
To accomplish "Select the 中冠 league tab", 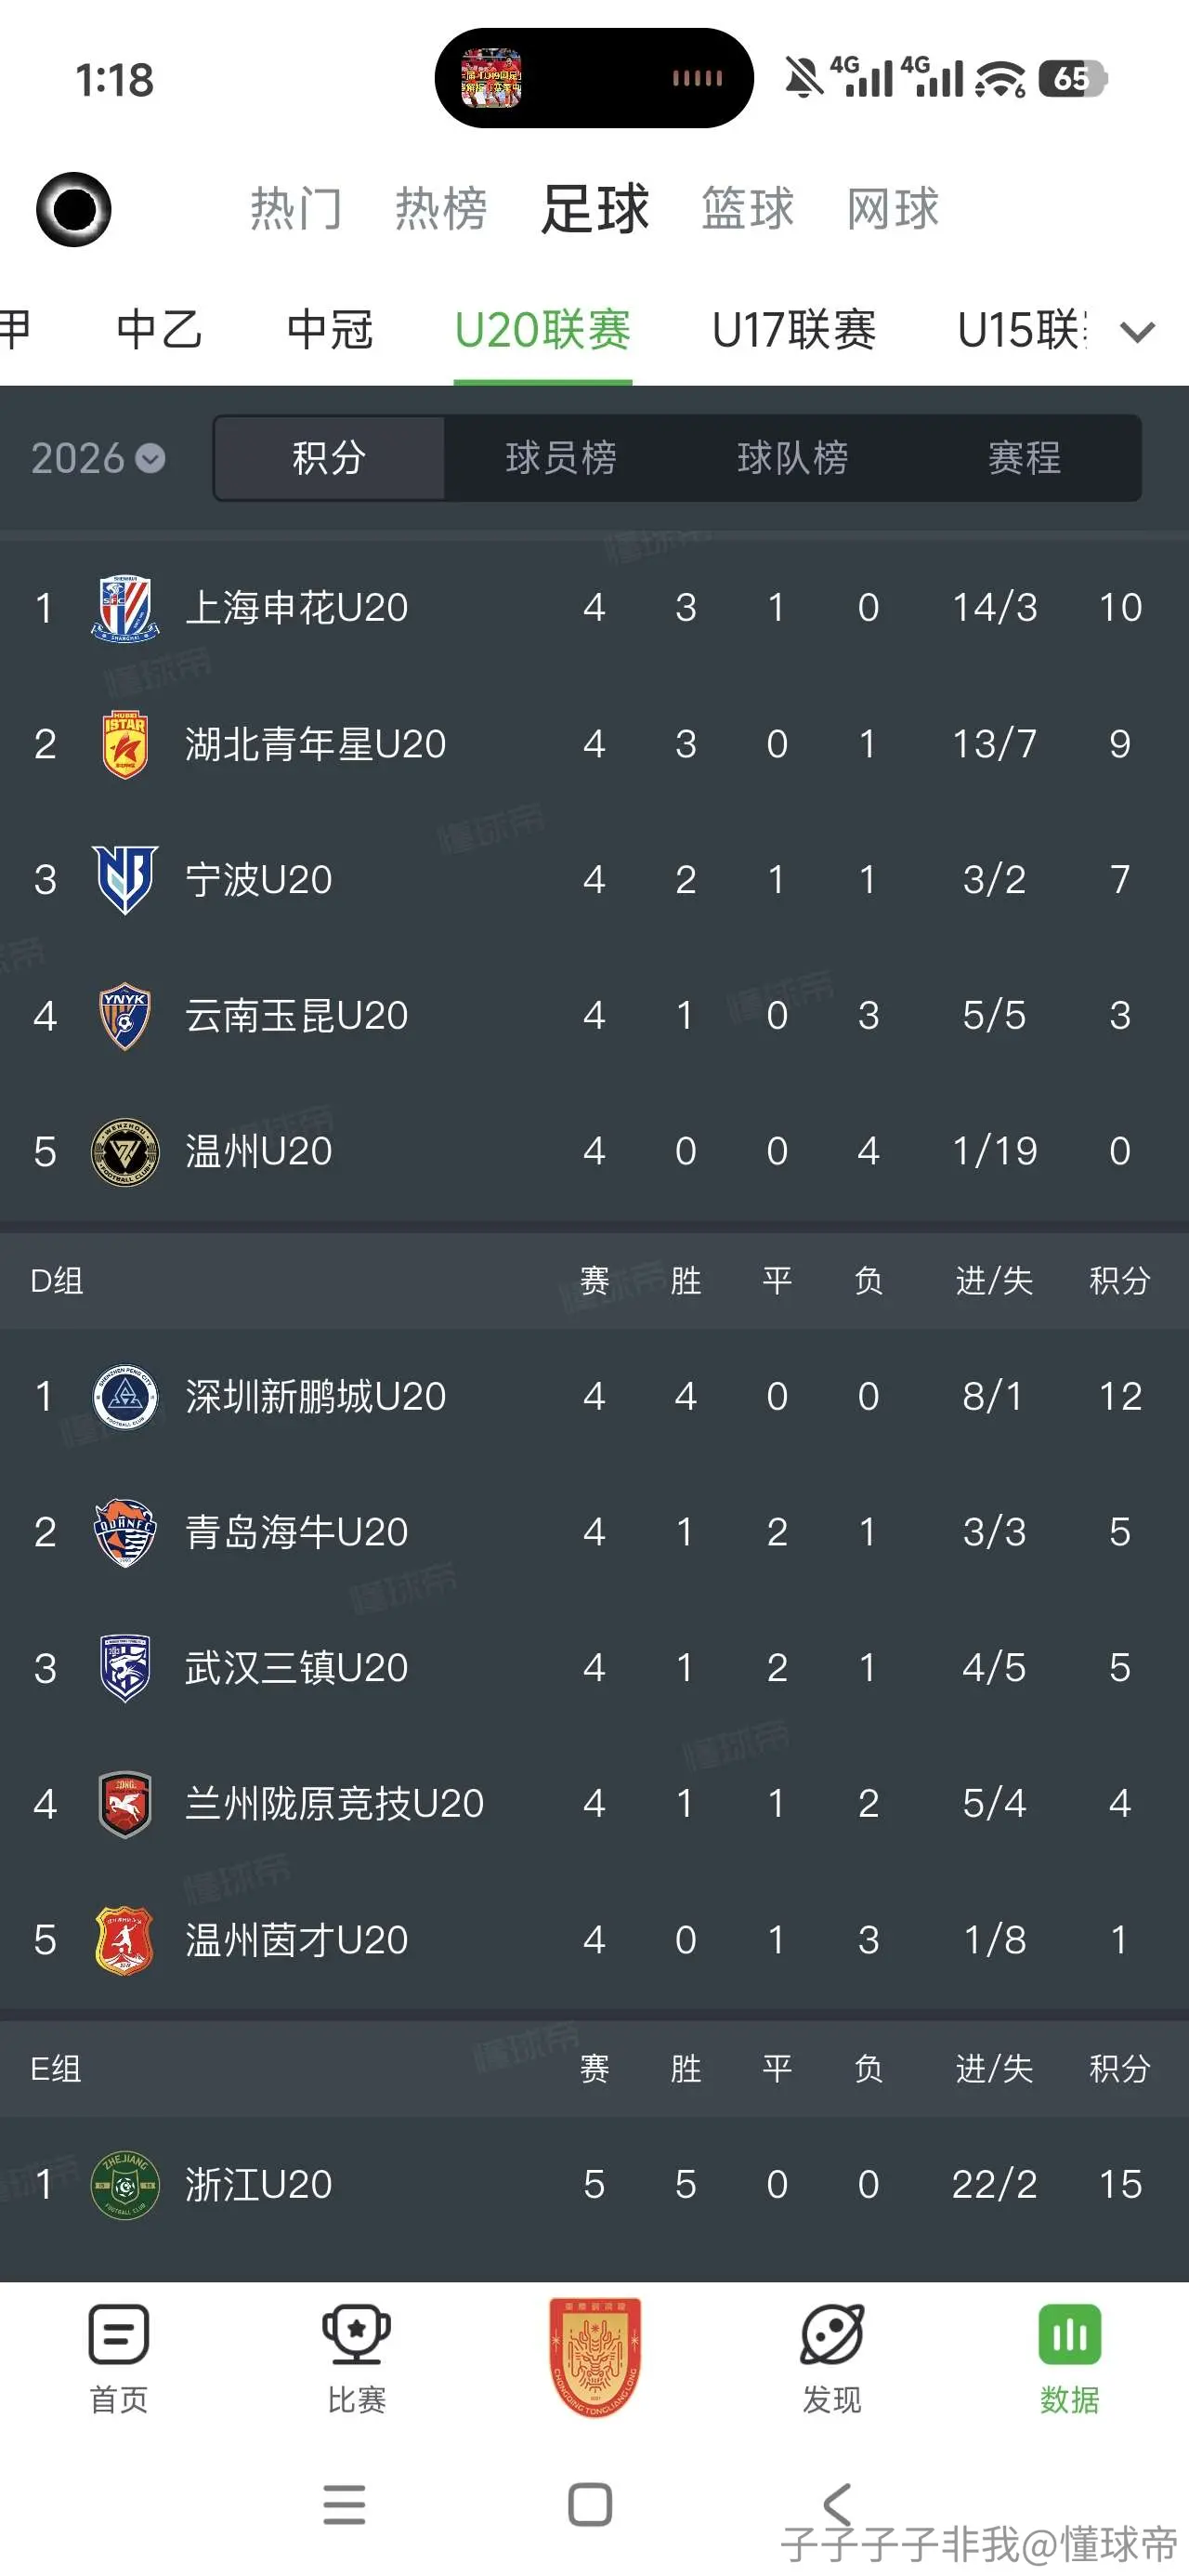I will click(330, 330).
